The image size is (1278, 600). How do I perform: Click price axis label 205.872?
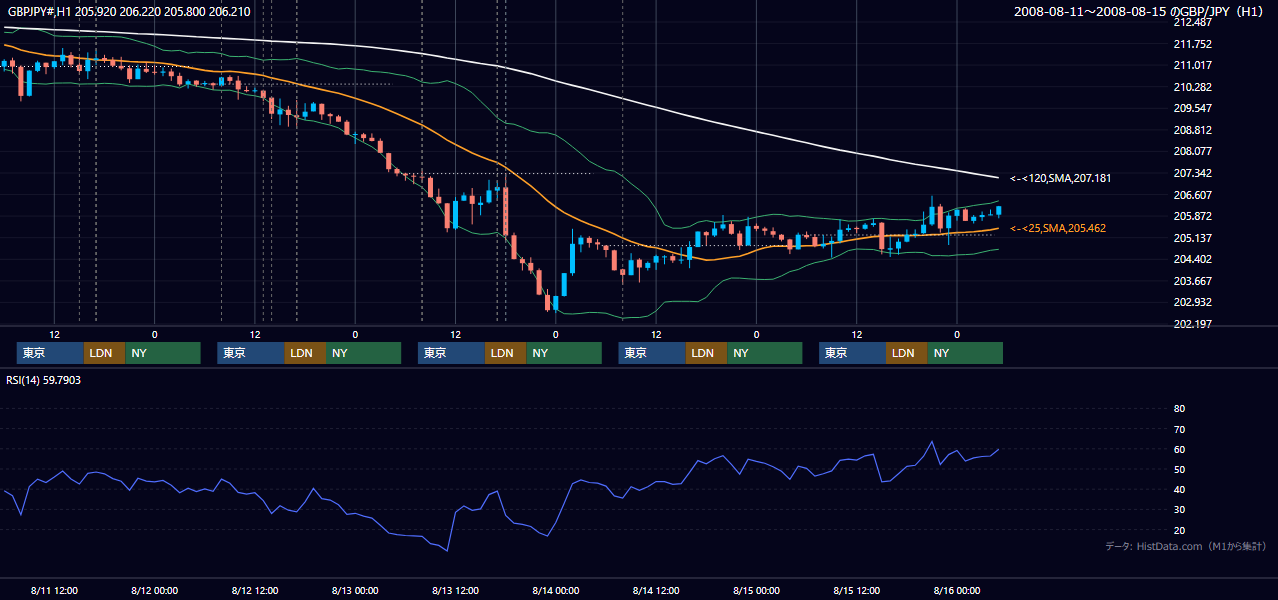pos(1193,216)
